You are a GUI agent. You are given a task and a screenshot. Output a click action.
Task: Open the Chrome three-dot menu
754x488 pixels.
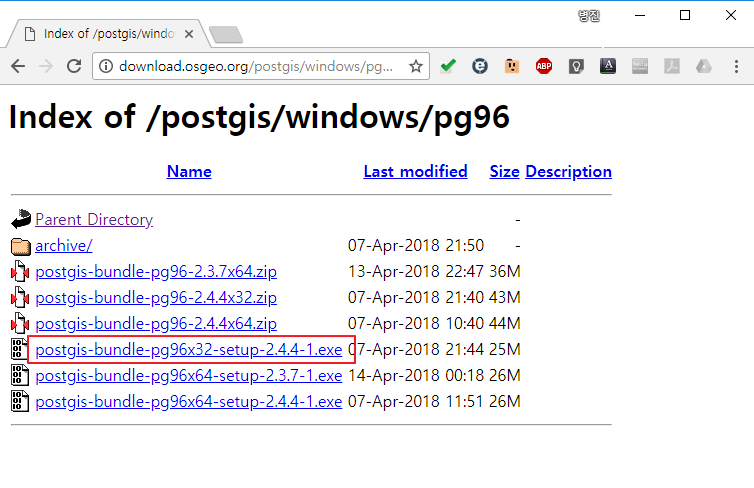click(736, 67)
